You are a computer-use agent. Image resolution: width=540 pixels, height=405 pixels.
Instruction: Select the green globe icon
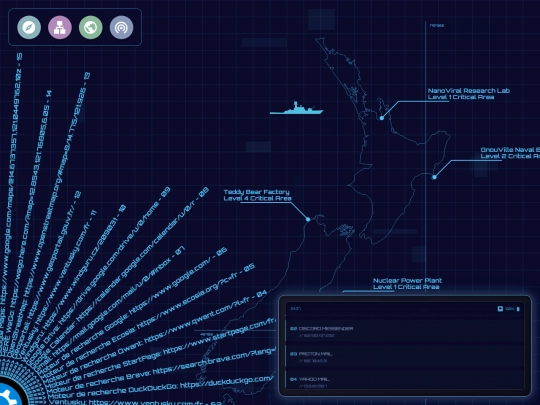click(91, 27)
